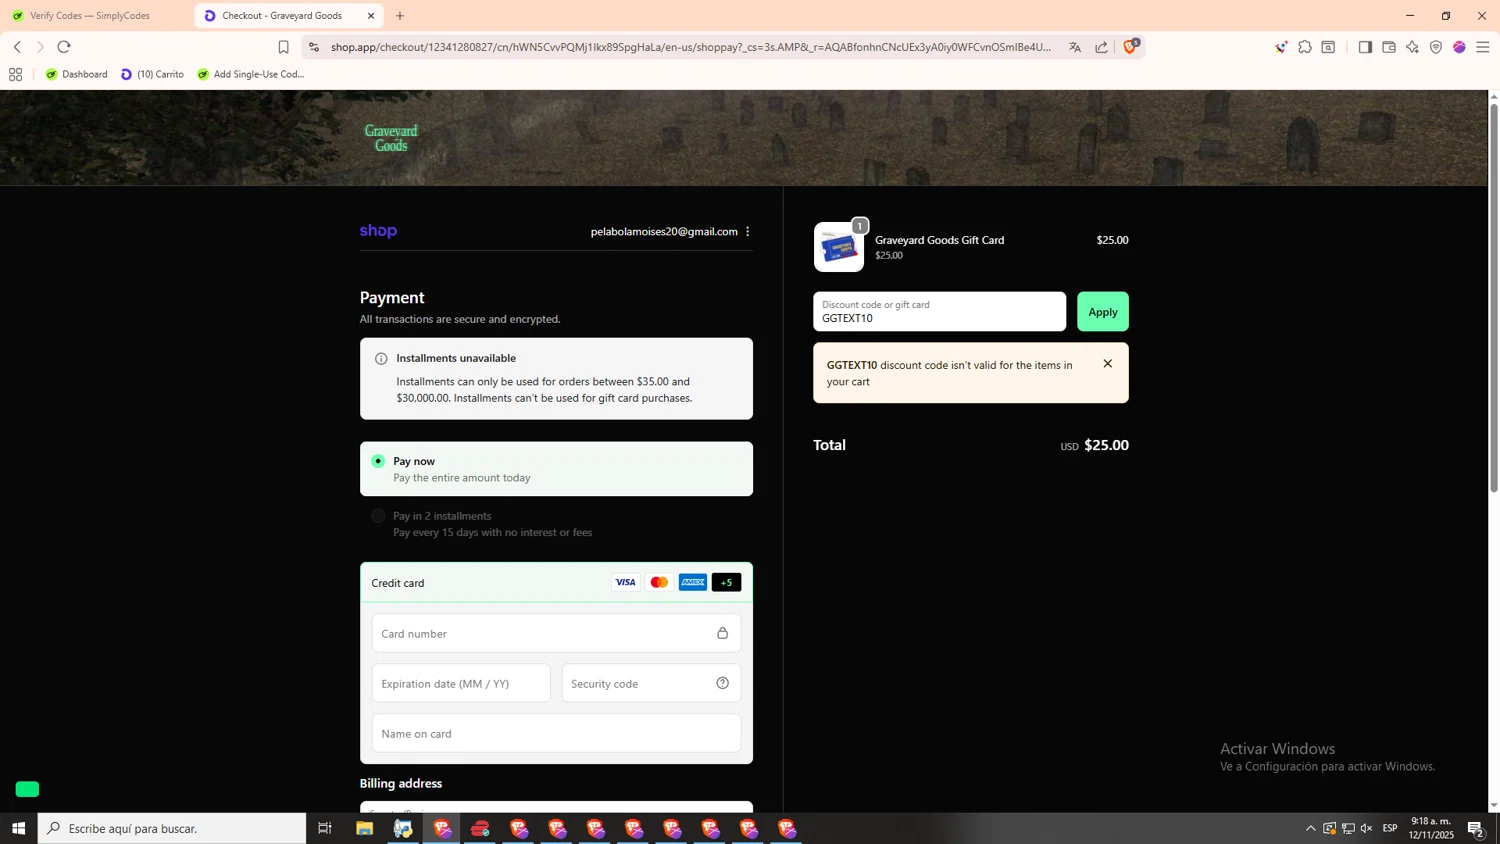1500x844 pixels.
Task: Click the Graveyard Goods store logo
Action: coord(391,138)
